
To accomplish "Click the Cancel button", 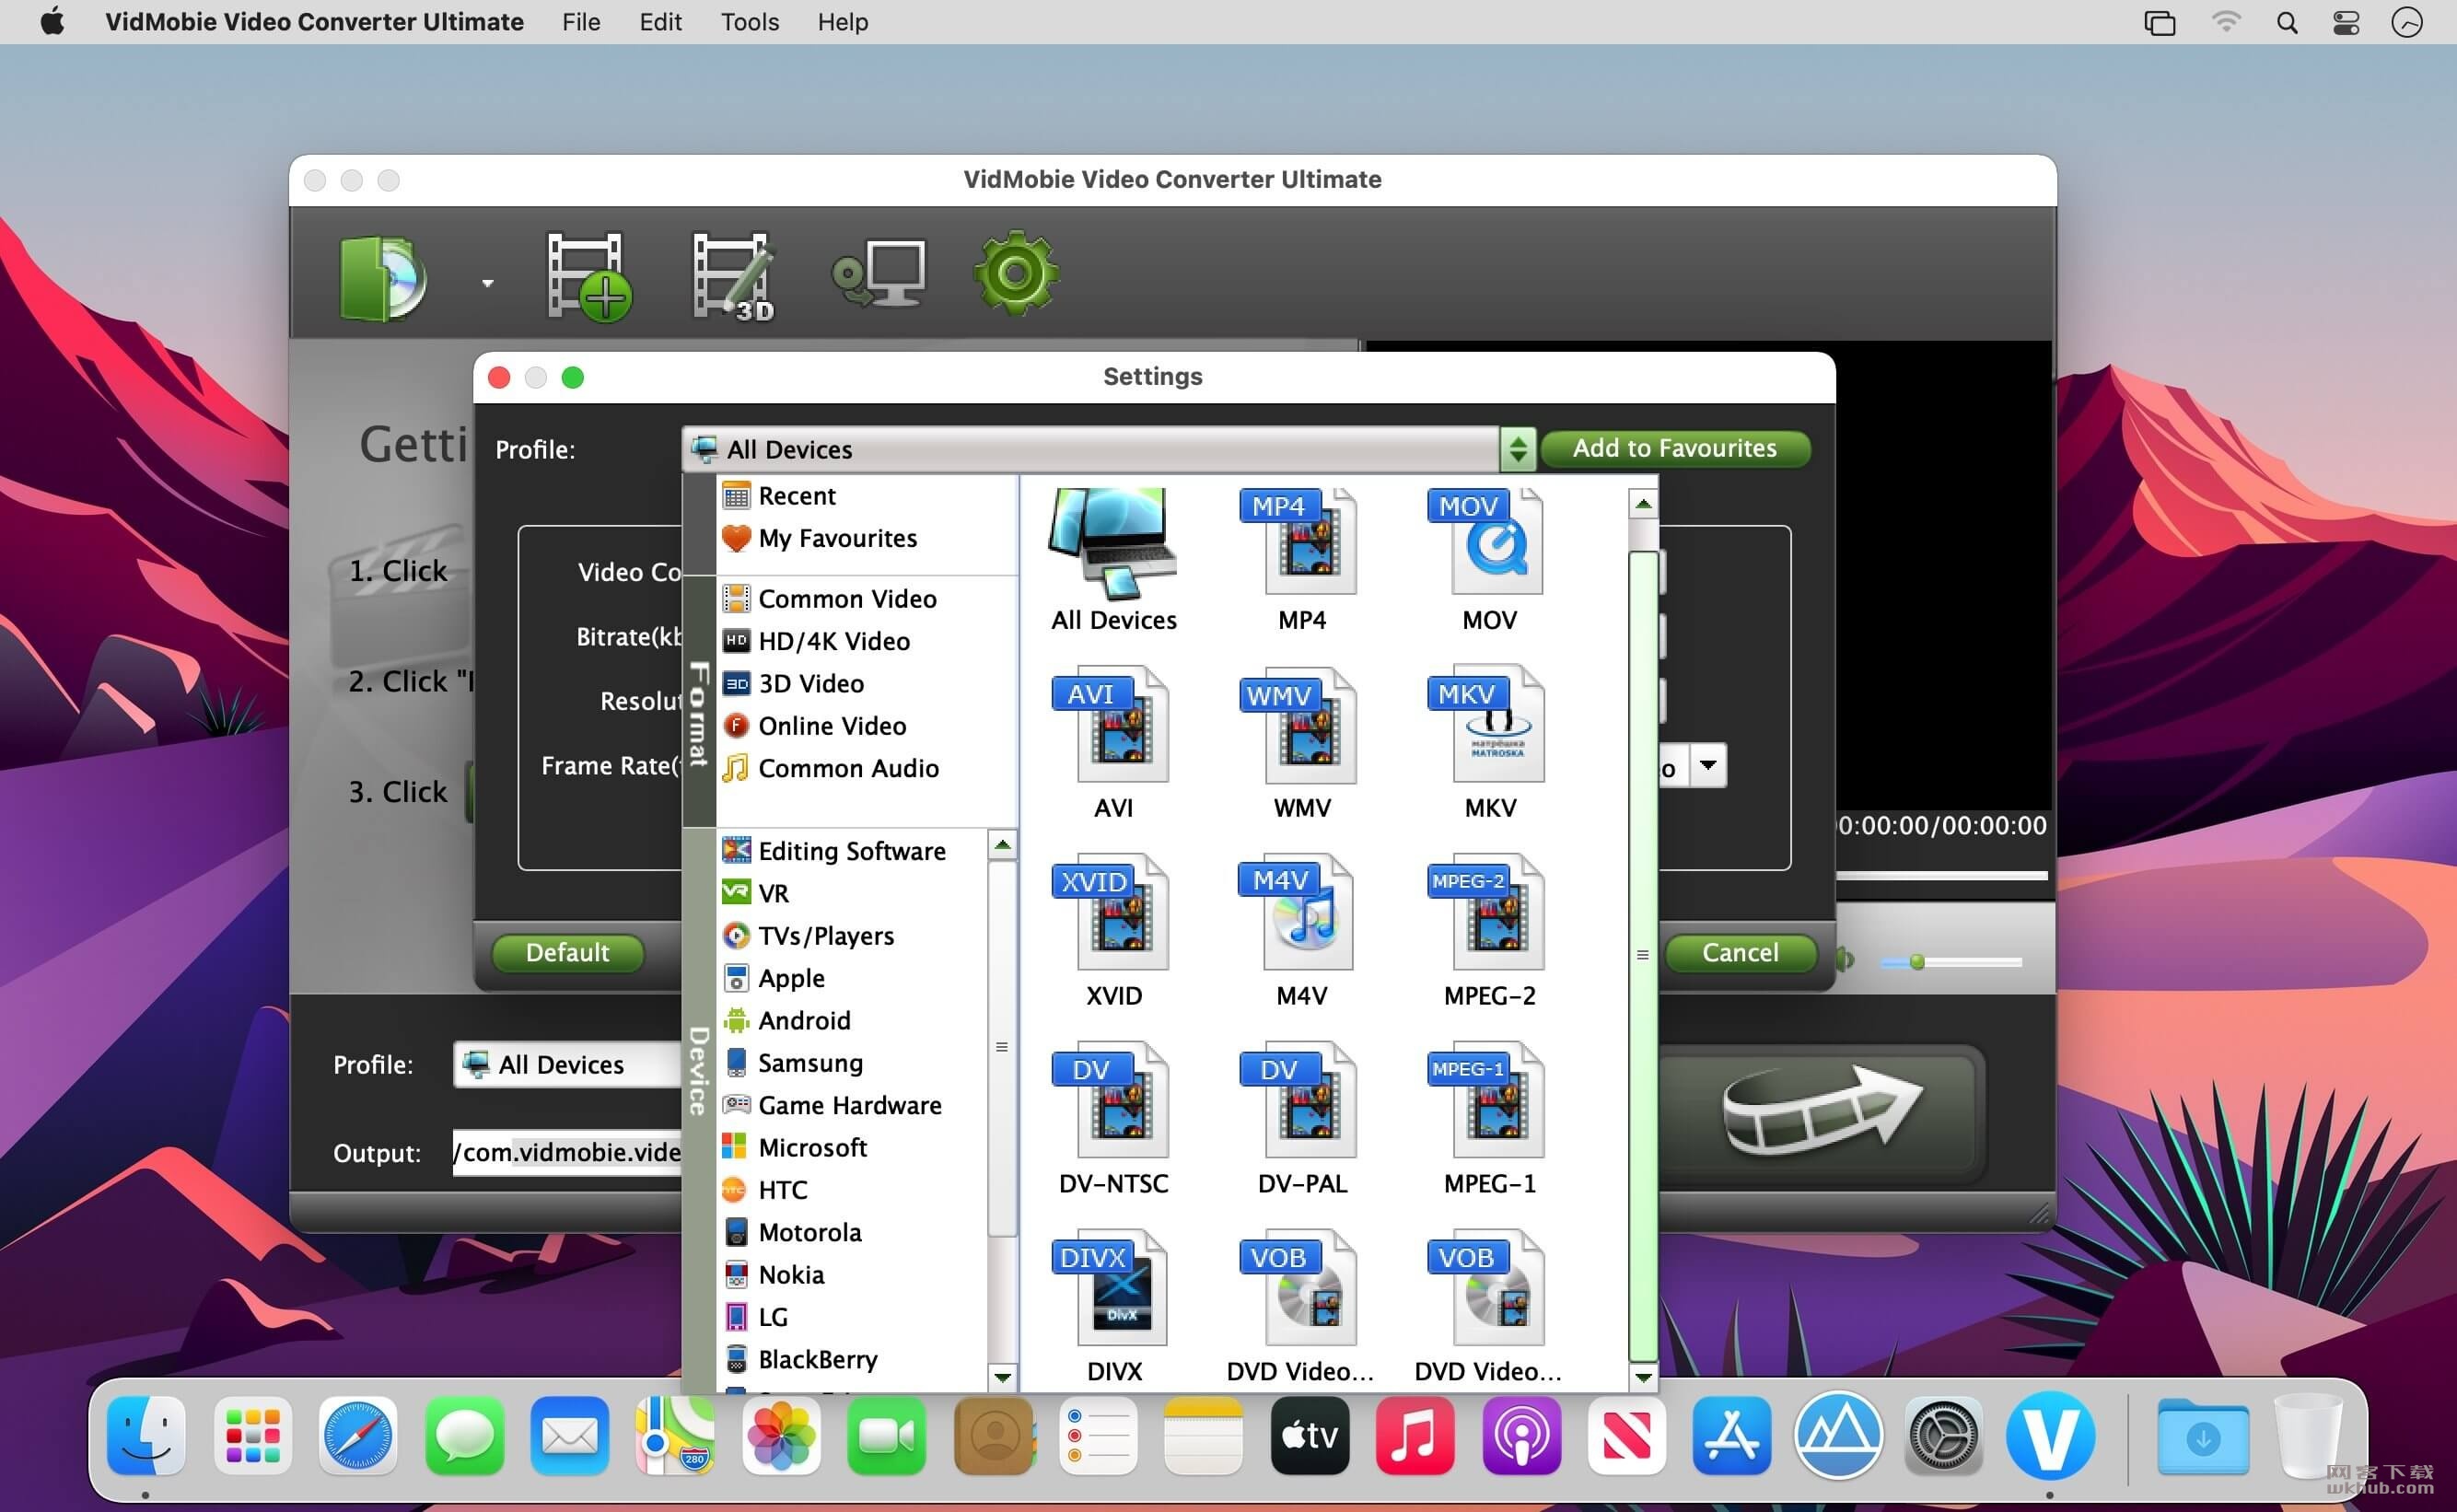I will (1740, 952).
